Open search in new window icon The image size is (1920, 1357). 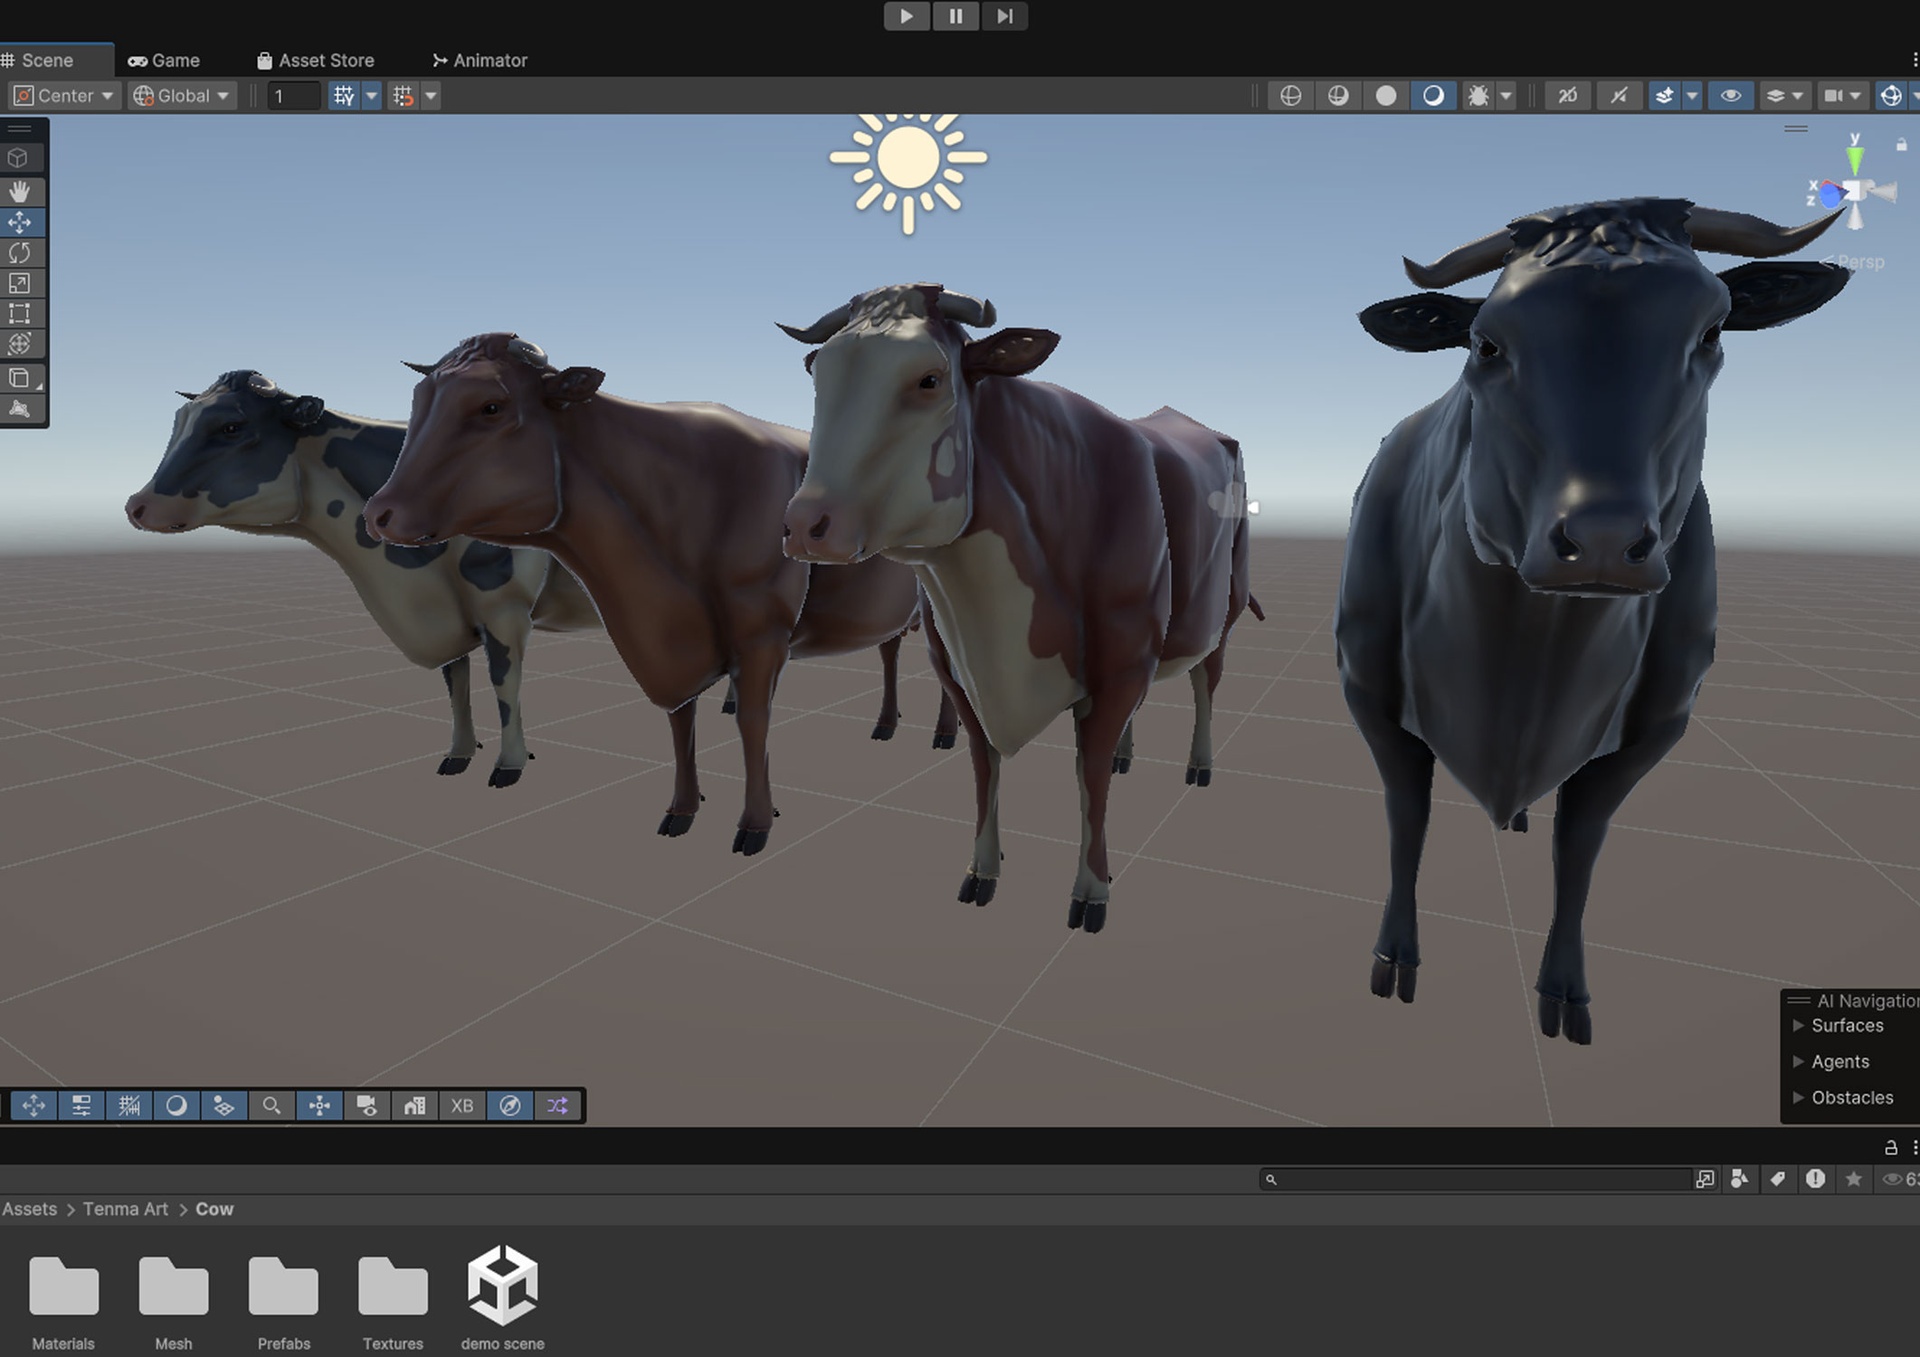pyautogui.click(x=1705, y=1179)
